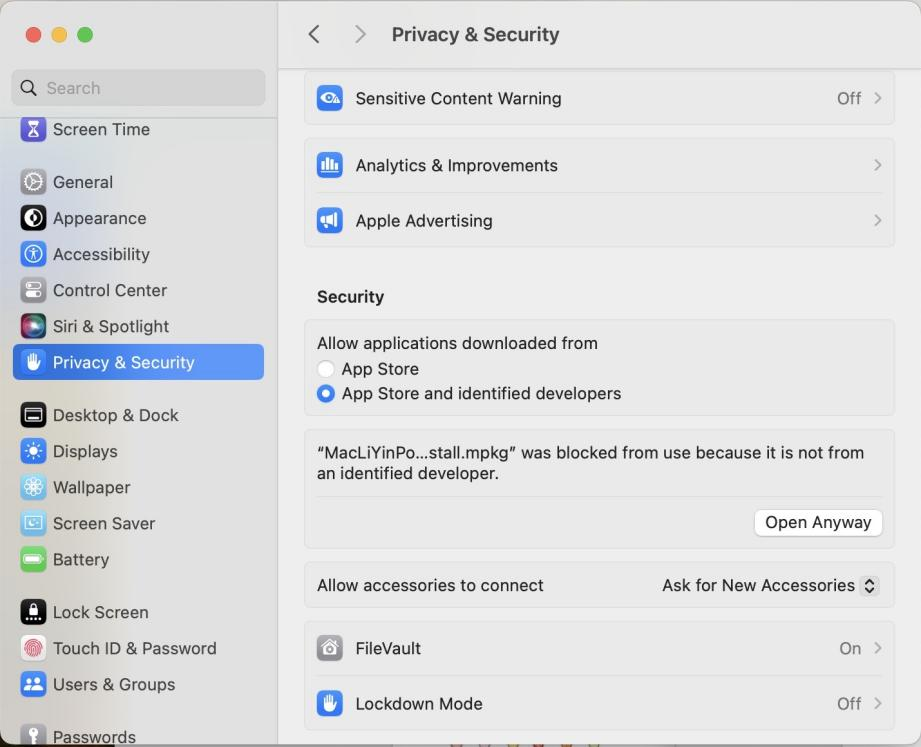Open the Apple Advertising icon
This screenshot has height=747, width=921.
pos(330,220)
